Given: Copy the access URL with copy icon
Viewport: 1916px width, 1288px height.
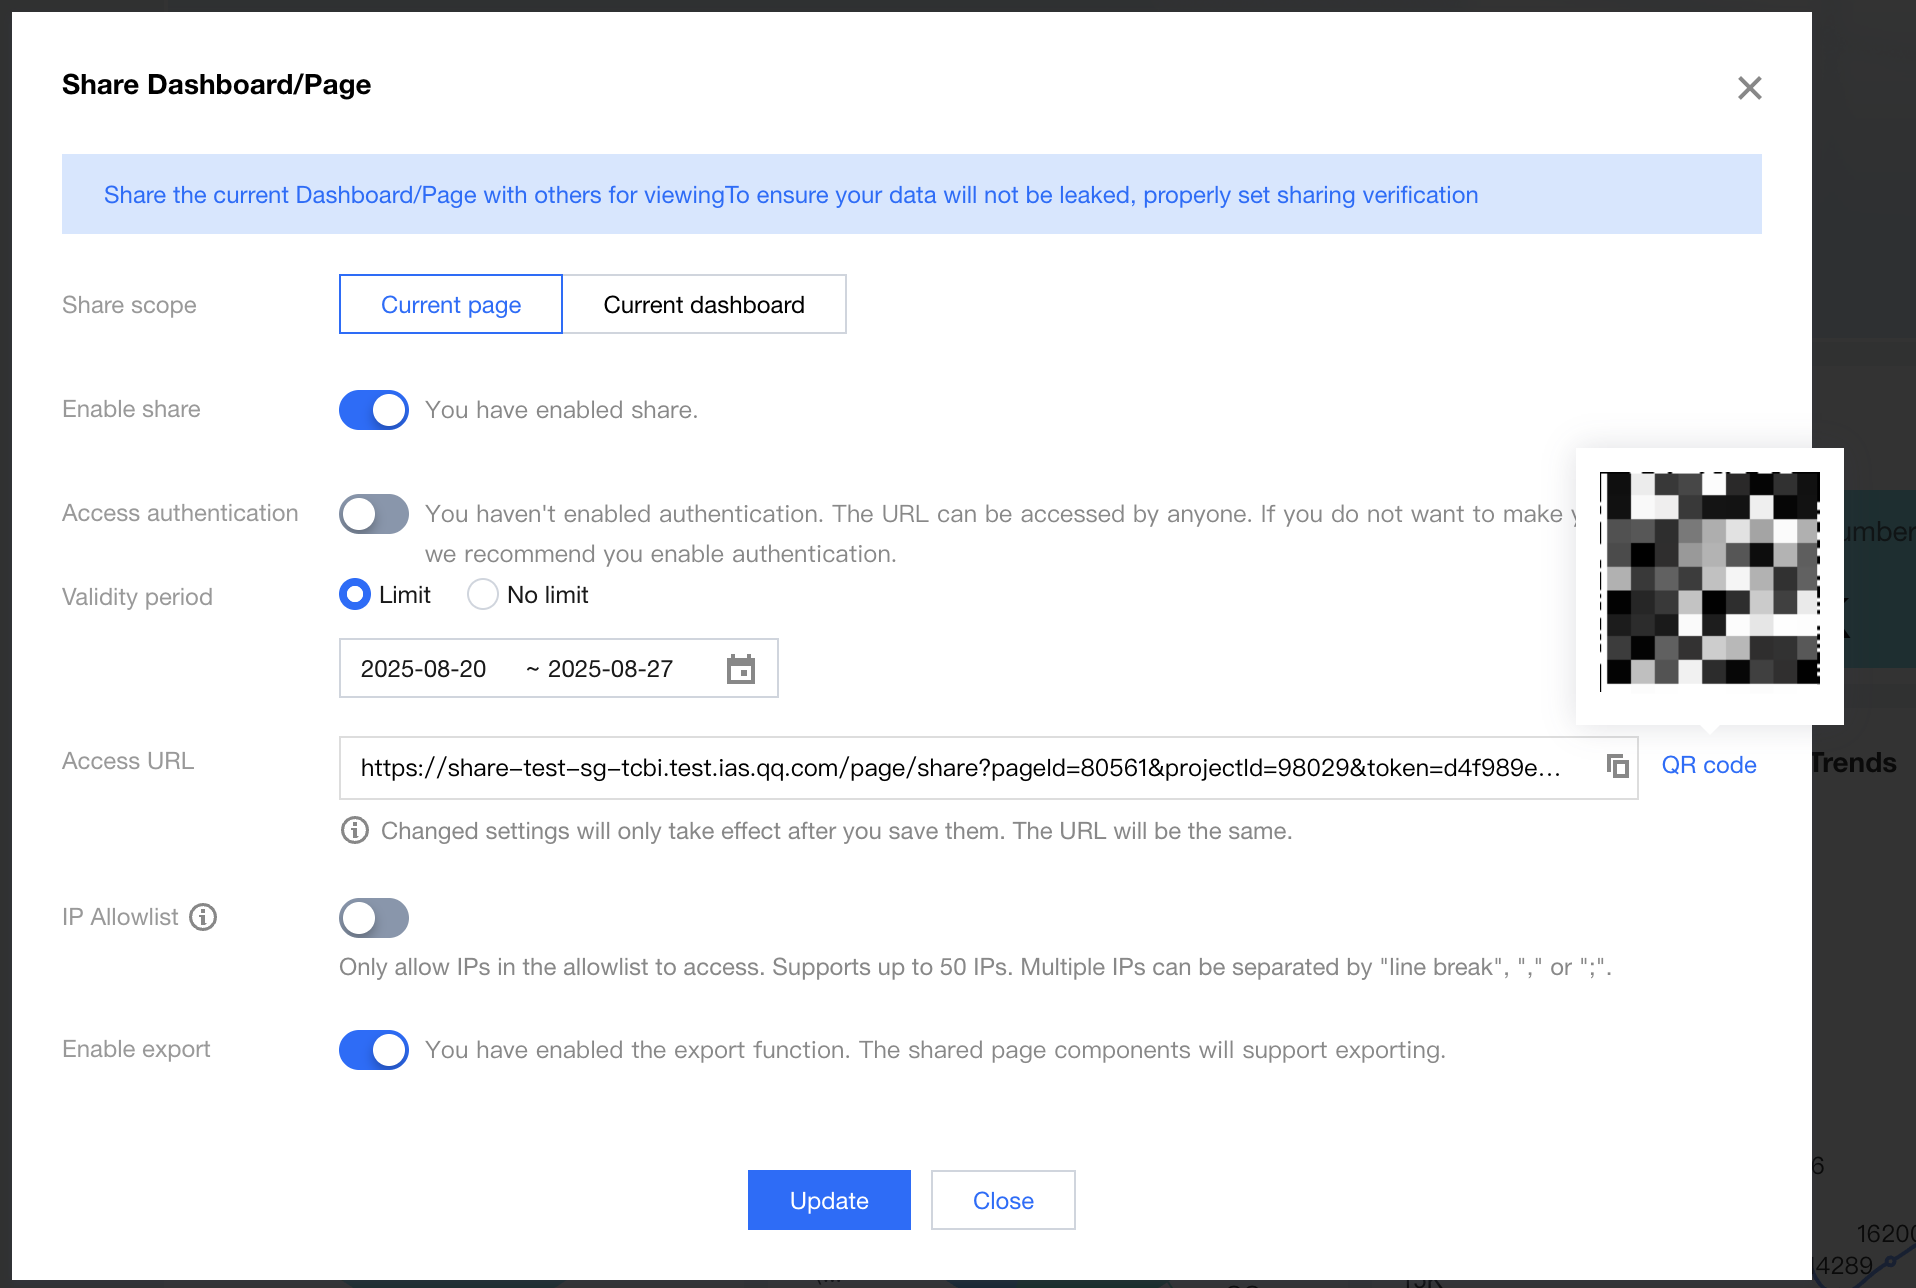Looking at the screenshot, I should [x=1617, y=767].
